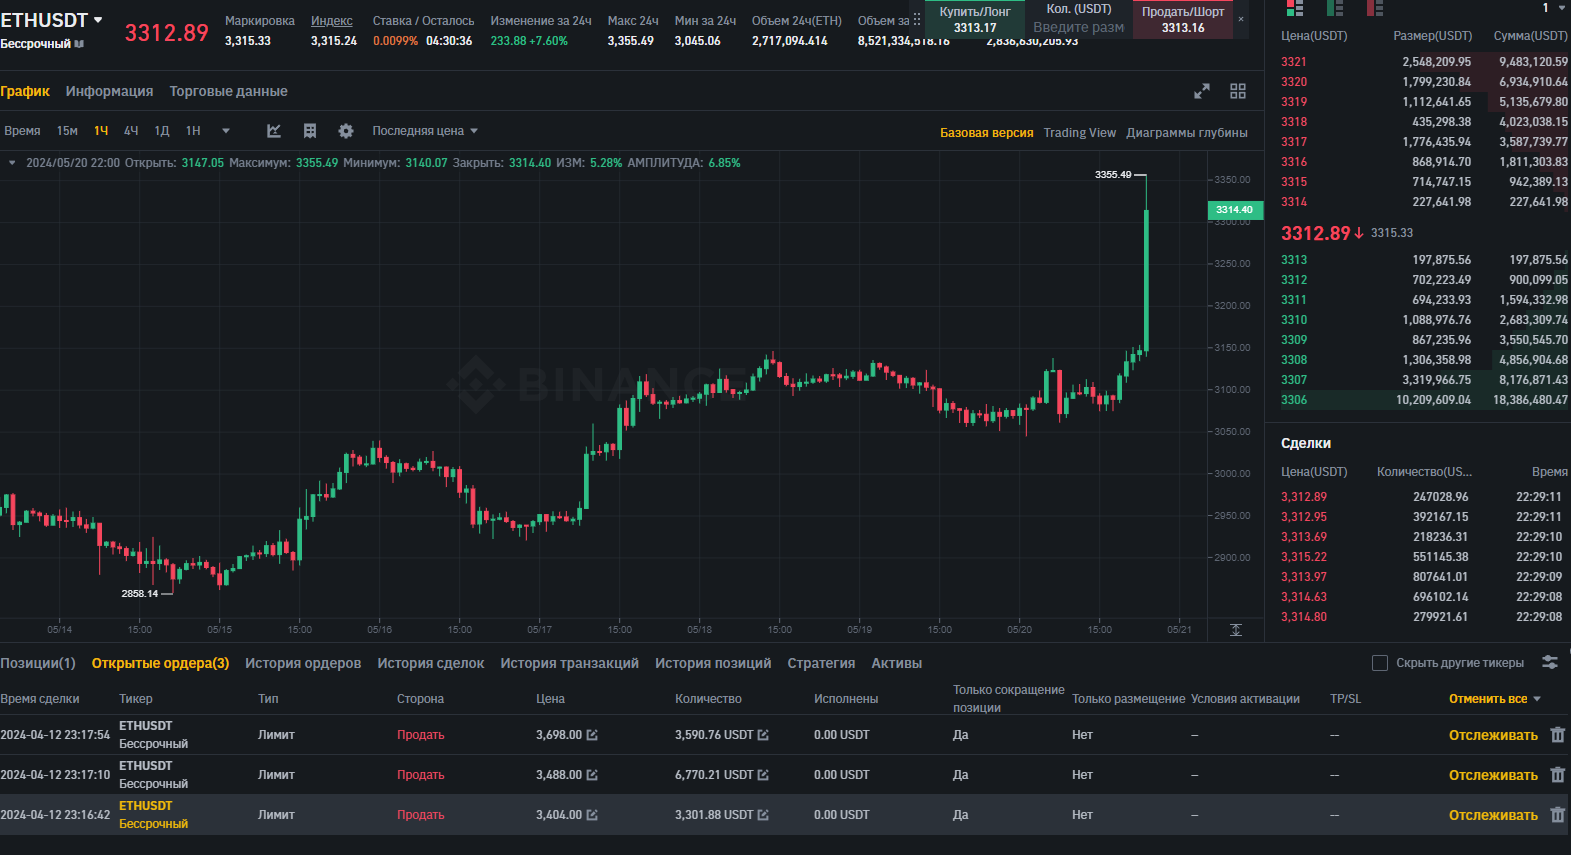Open ETHUSDT pair selector dropdown
Viewport: 1571px width, 855px height.
pos(98,20)
